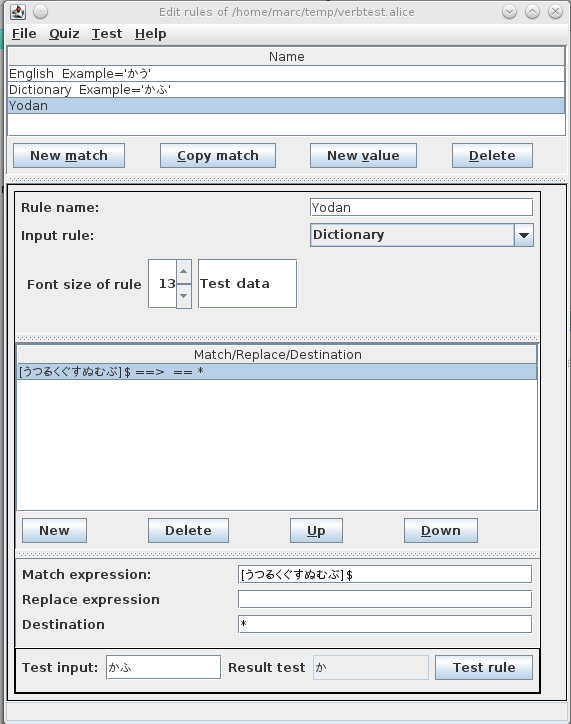Click the Test data text area
This screenshot has height=724, width=571.
[x=247, y=284]
